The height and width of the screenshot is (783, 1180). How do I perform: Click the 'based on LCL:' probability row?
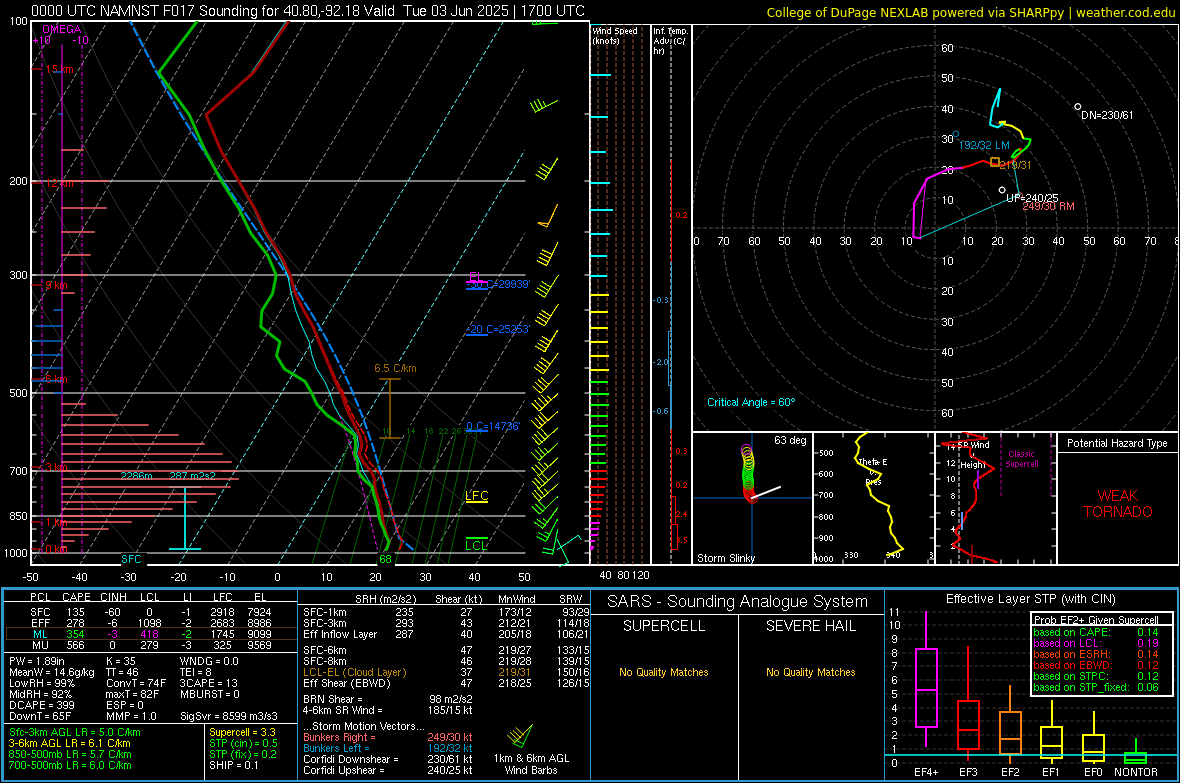click(1096, 643)
